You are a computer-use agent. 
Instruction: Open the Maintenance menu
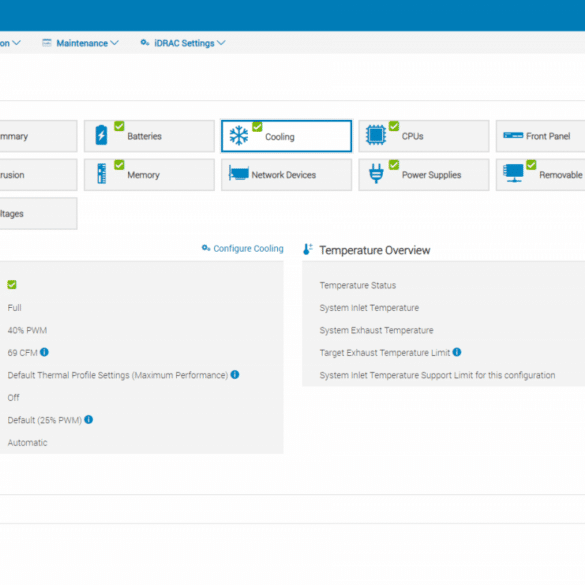click(80, 43)
